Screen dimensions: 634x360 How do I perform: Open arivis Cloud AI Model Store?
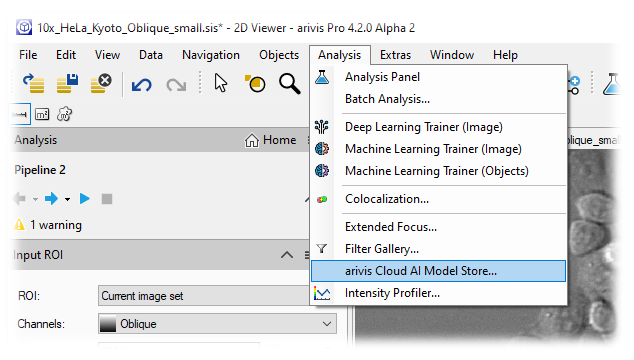point(439,271)
